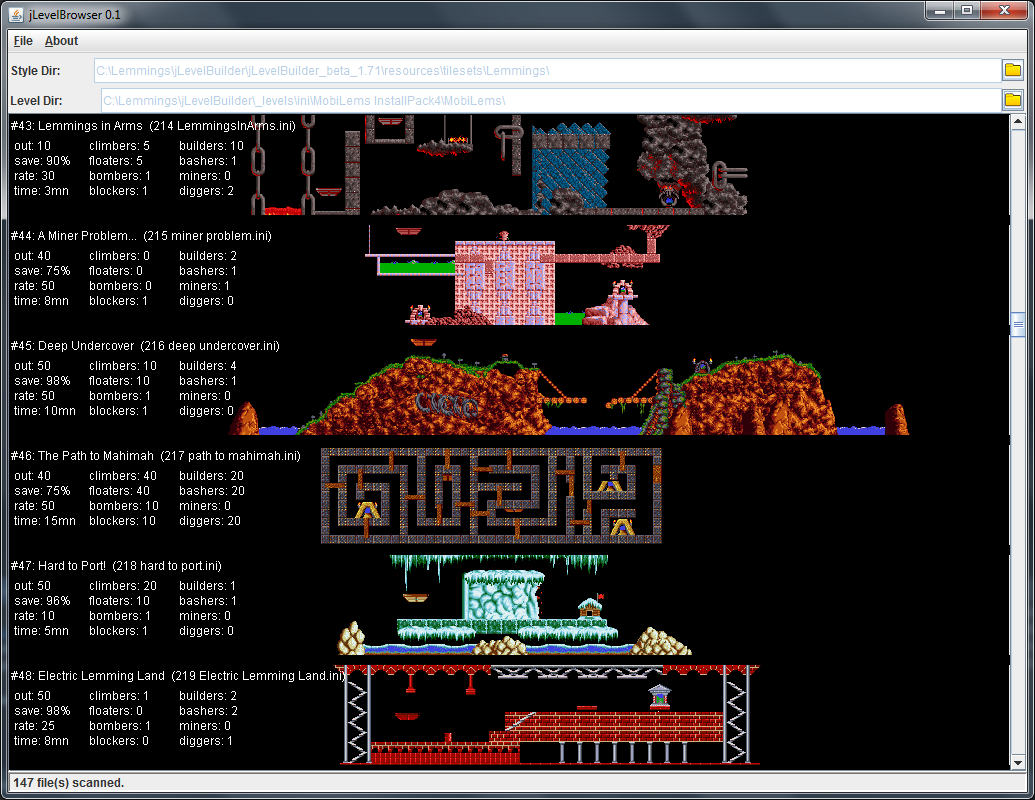The width and height of the screenshot is (1035, 800).
Task: Click the scrollbar down arrow
Action: [x=1018, y=762]
